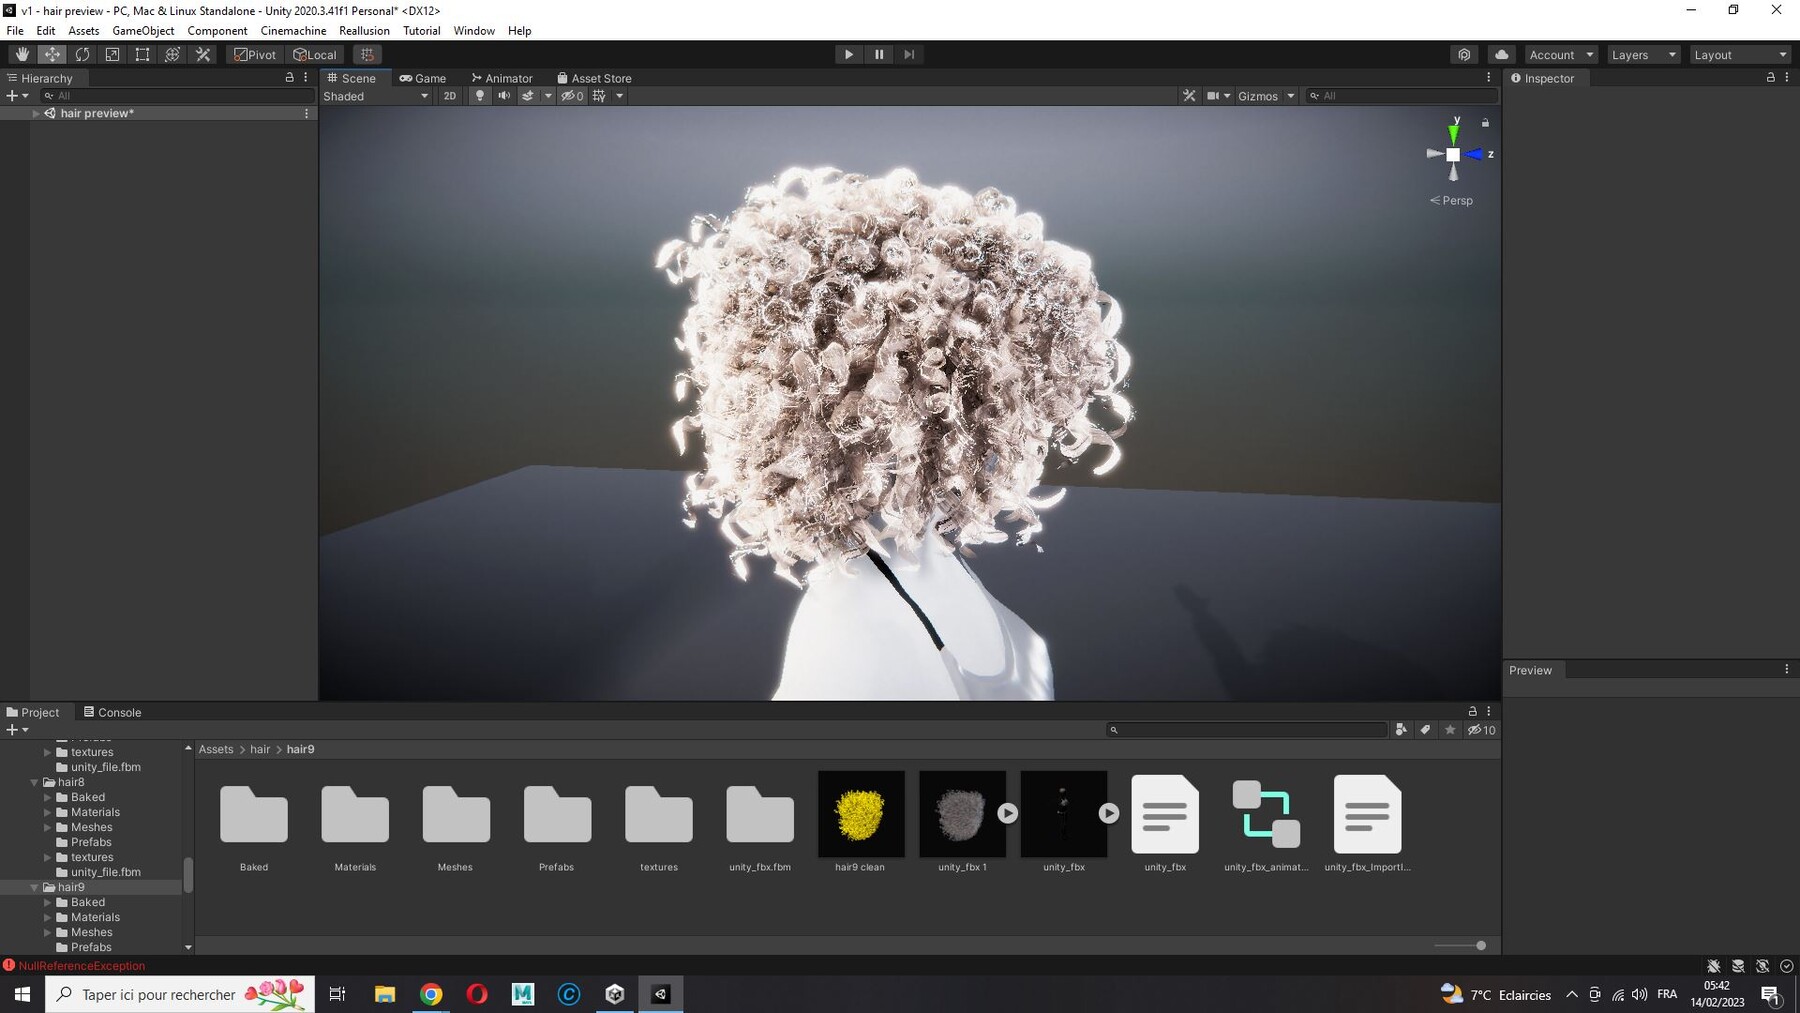Open the Prefabs folder in asset grid
Screen dimensions: 1800x1013
(557, 814)
